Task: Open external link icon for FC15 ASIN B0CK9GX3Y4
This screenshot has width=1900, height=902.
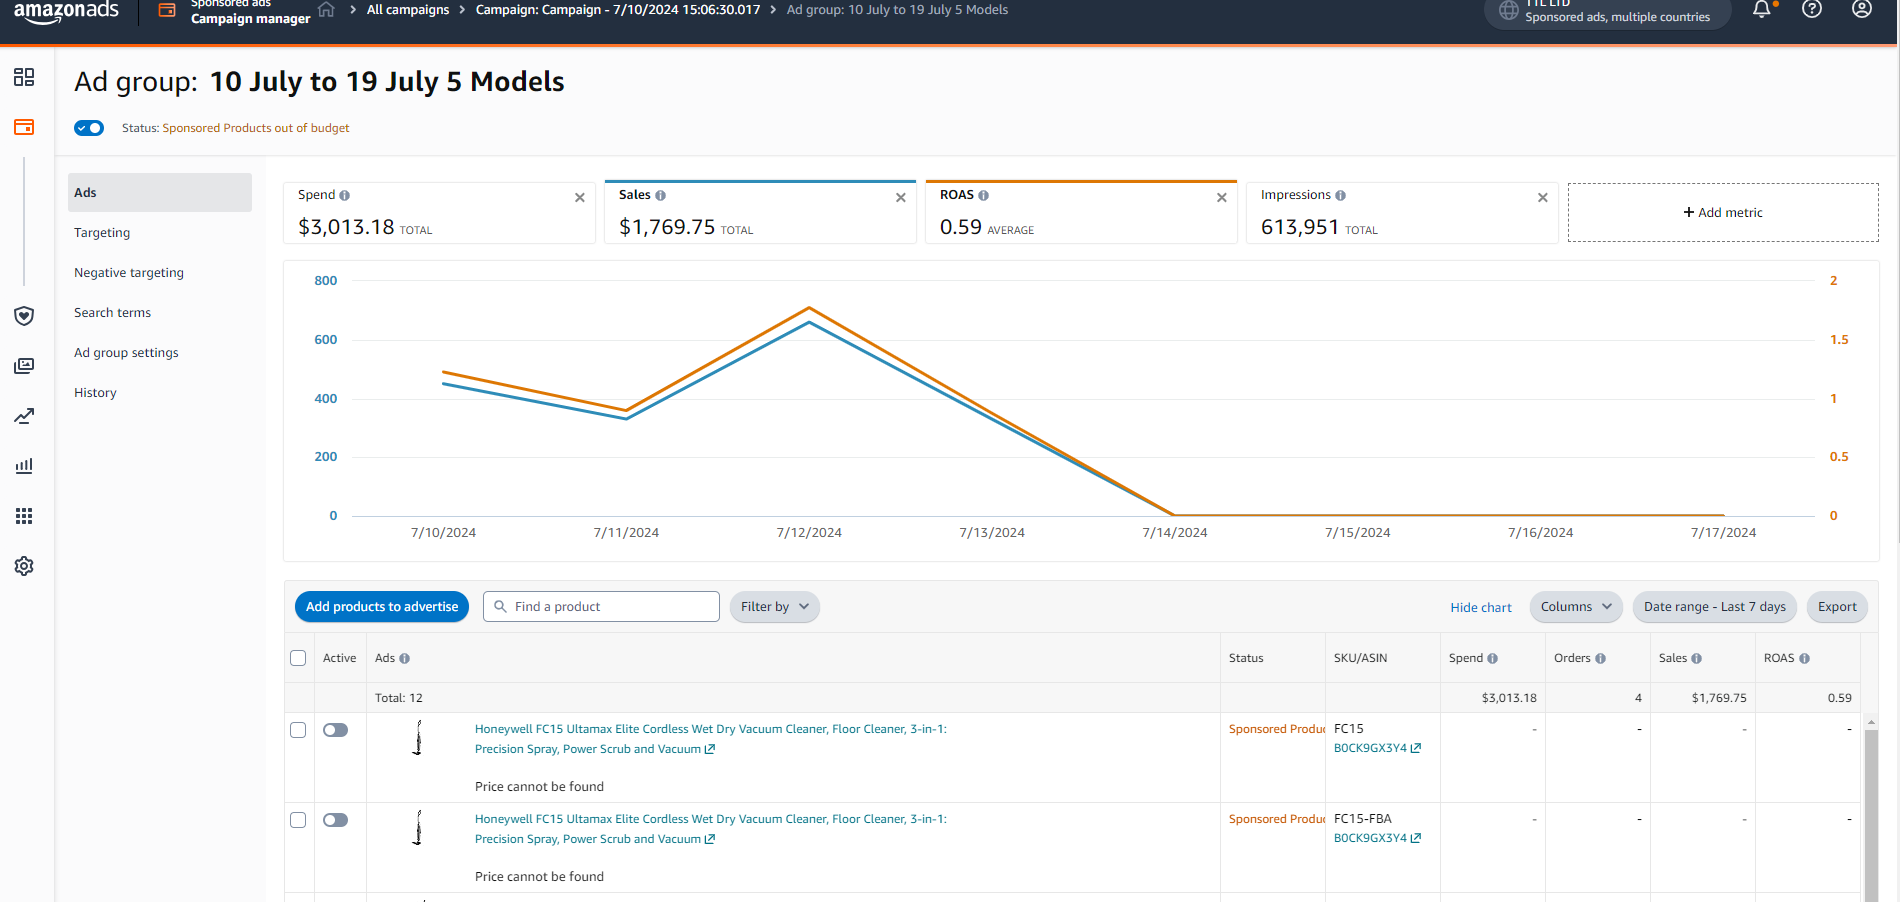Action: [x=1416, y=748]
